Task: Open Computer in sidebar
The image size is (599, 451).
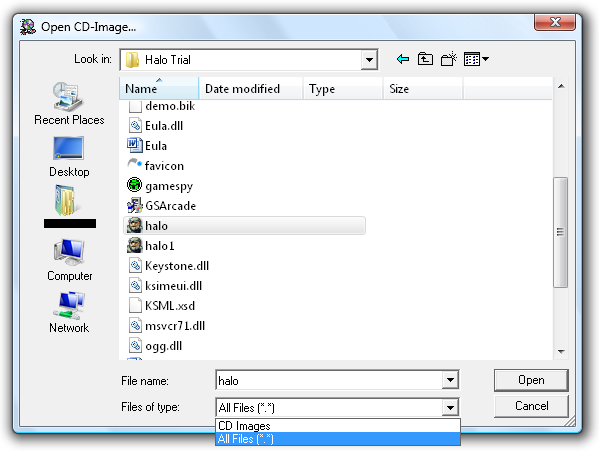Action: click(70, 260)
